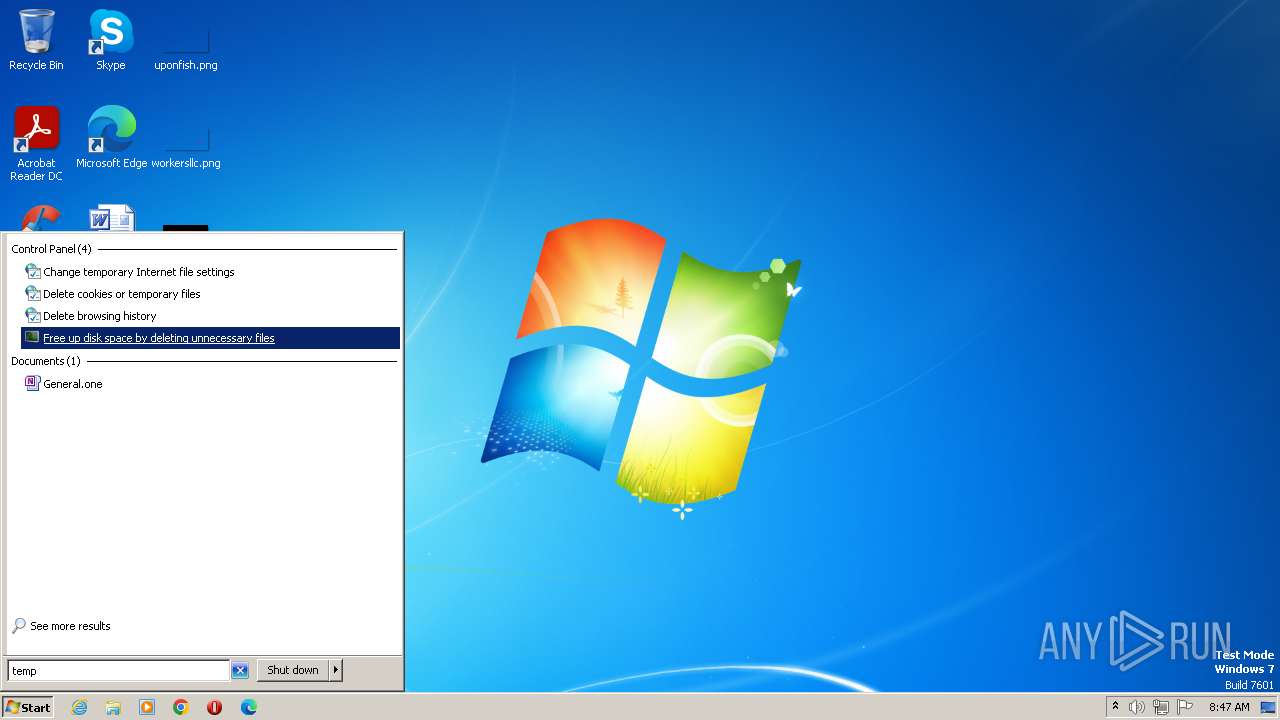Launch Windows Media Player from taskbar
Screen dimensions: 1280x720
click(147, 707)
